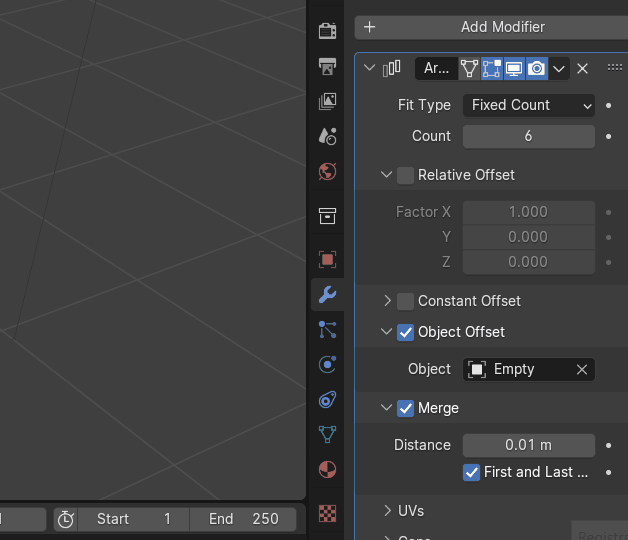The image size is (628, 540).
Task: Click the End frame field
Action: point(243,520)
